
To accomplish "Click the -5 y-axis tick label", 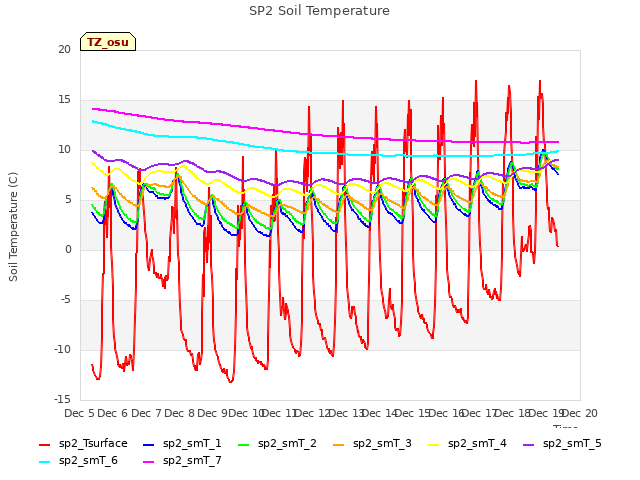I will (64, 299).
